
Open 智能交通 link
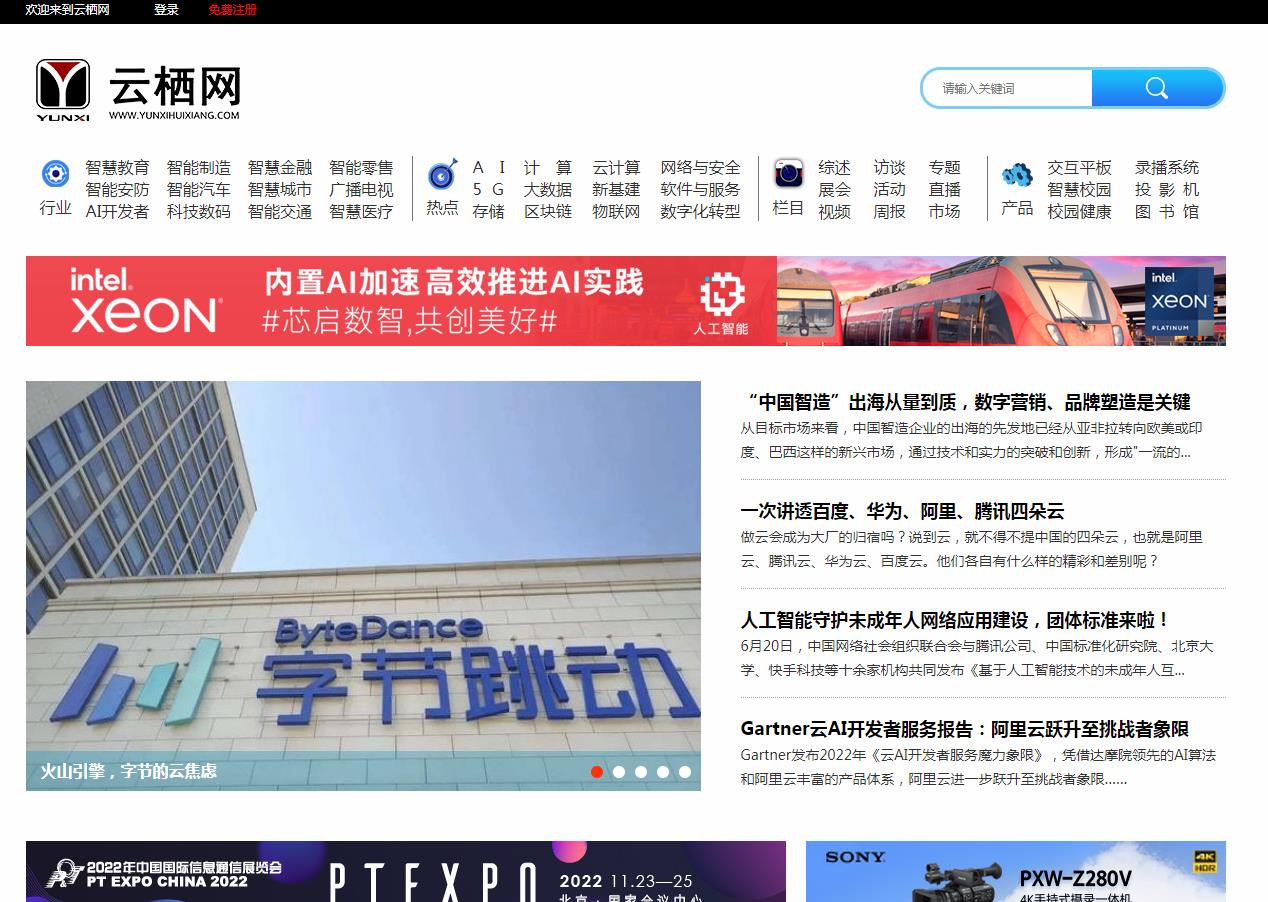[x=280, y=212]
